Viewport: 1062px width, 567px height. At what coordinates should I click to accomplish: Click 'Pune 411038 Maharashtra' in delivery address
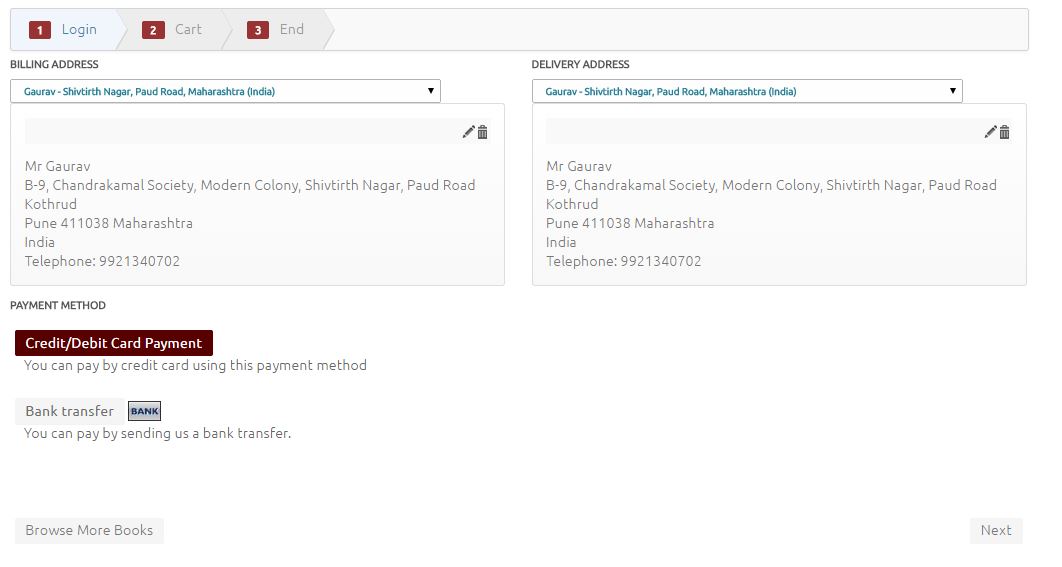coord(631,224)
